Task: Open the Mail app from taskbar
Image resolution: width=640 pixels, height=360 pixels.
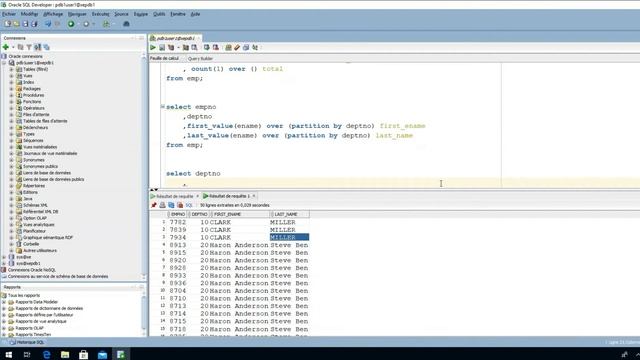Action: [102, 354]
